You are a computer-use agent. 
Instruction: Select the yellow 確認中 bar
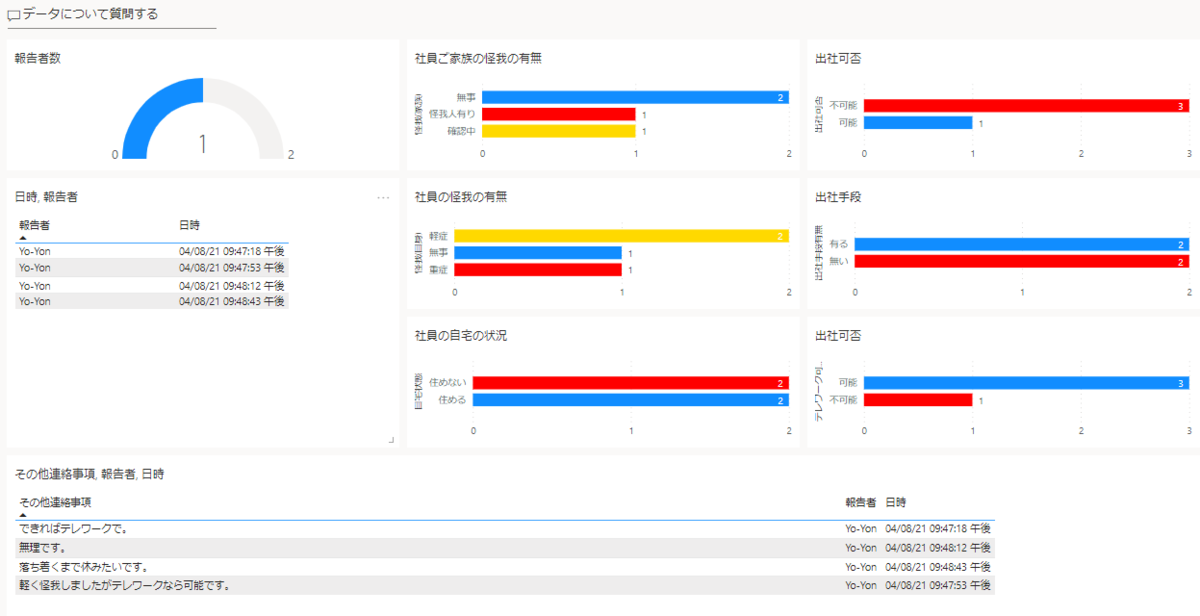(559, 131)
